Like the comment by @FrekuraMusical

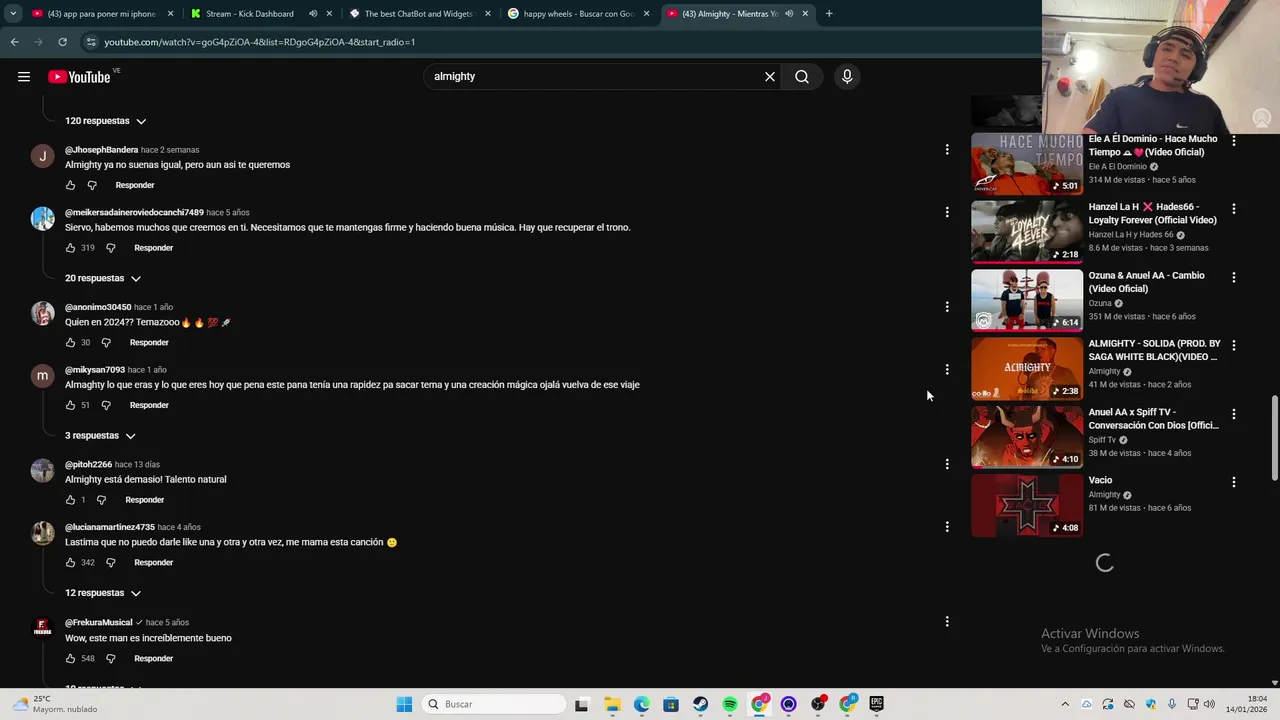[70, 659]
